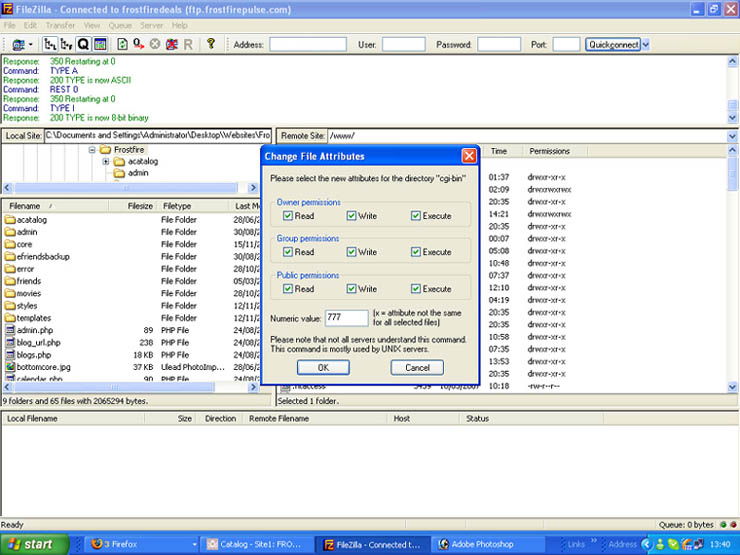Open the Queue menu
Image resolution: width=740 pixels, height=555 pixels.
coord(120,25)
